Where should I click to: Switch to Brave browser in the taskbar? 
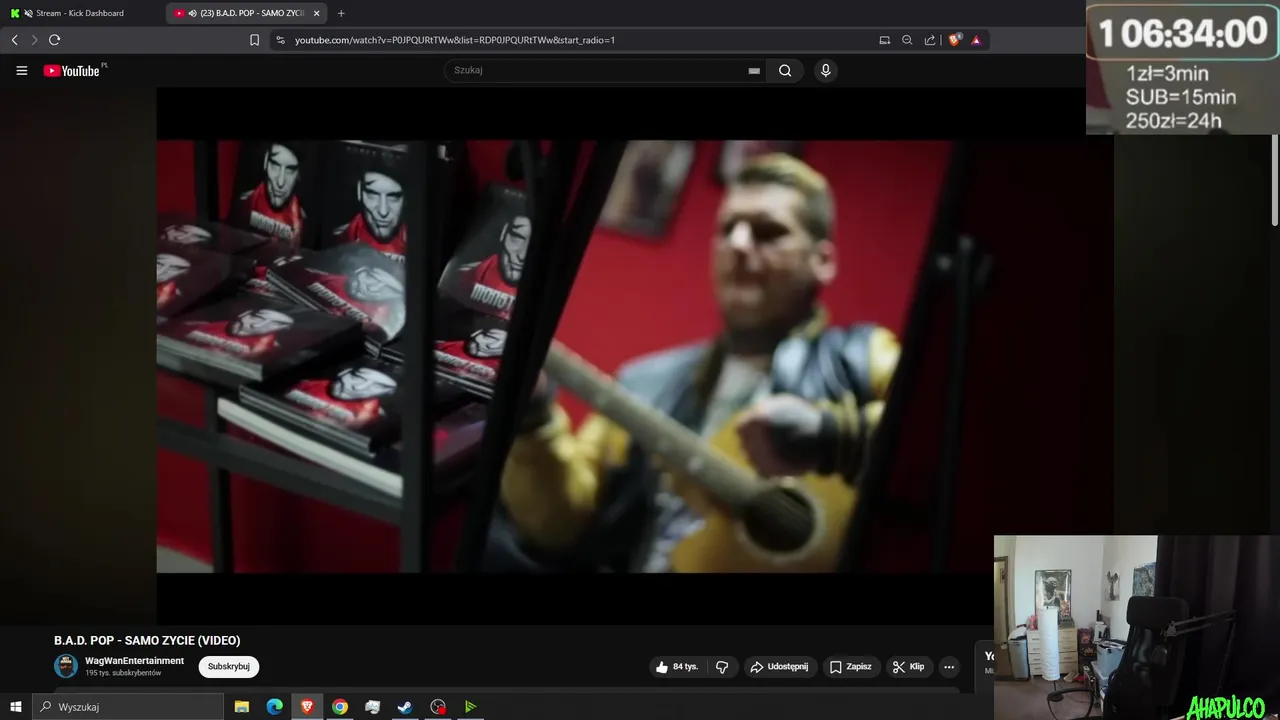307,707
